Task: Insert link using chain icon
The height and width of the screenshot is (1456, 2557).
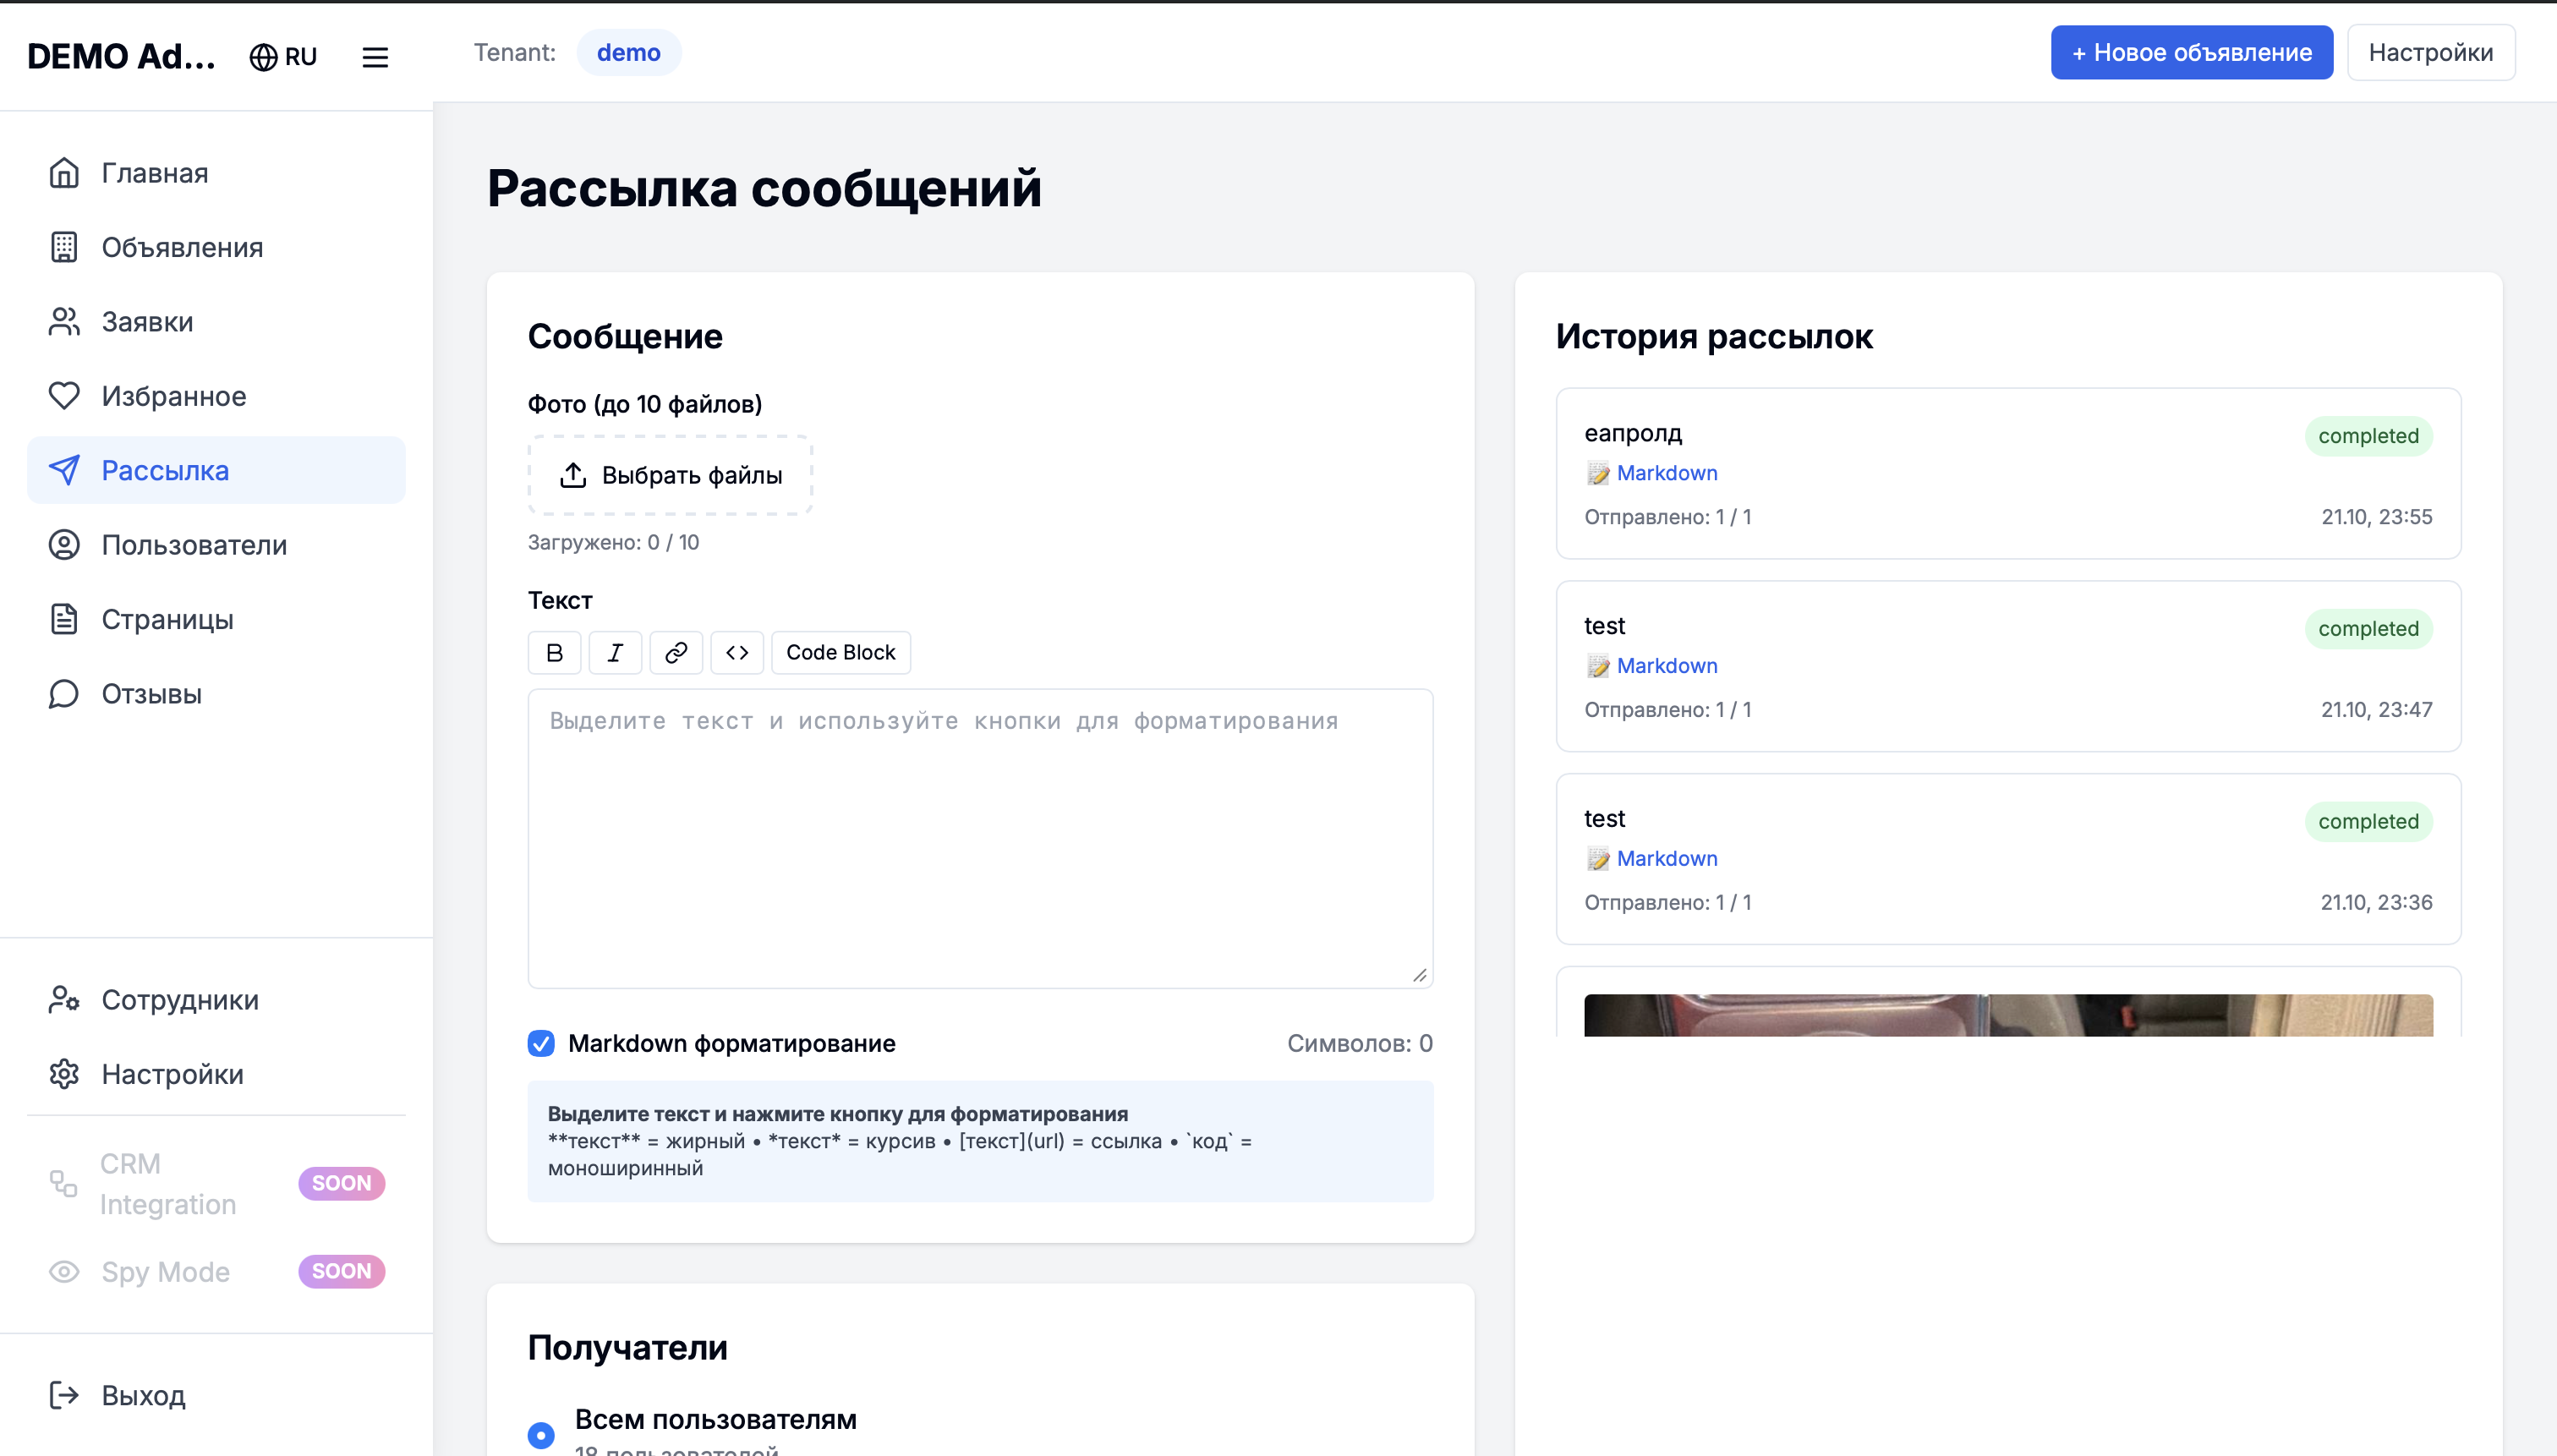Action: pos(676,652)
